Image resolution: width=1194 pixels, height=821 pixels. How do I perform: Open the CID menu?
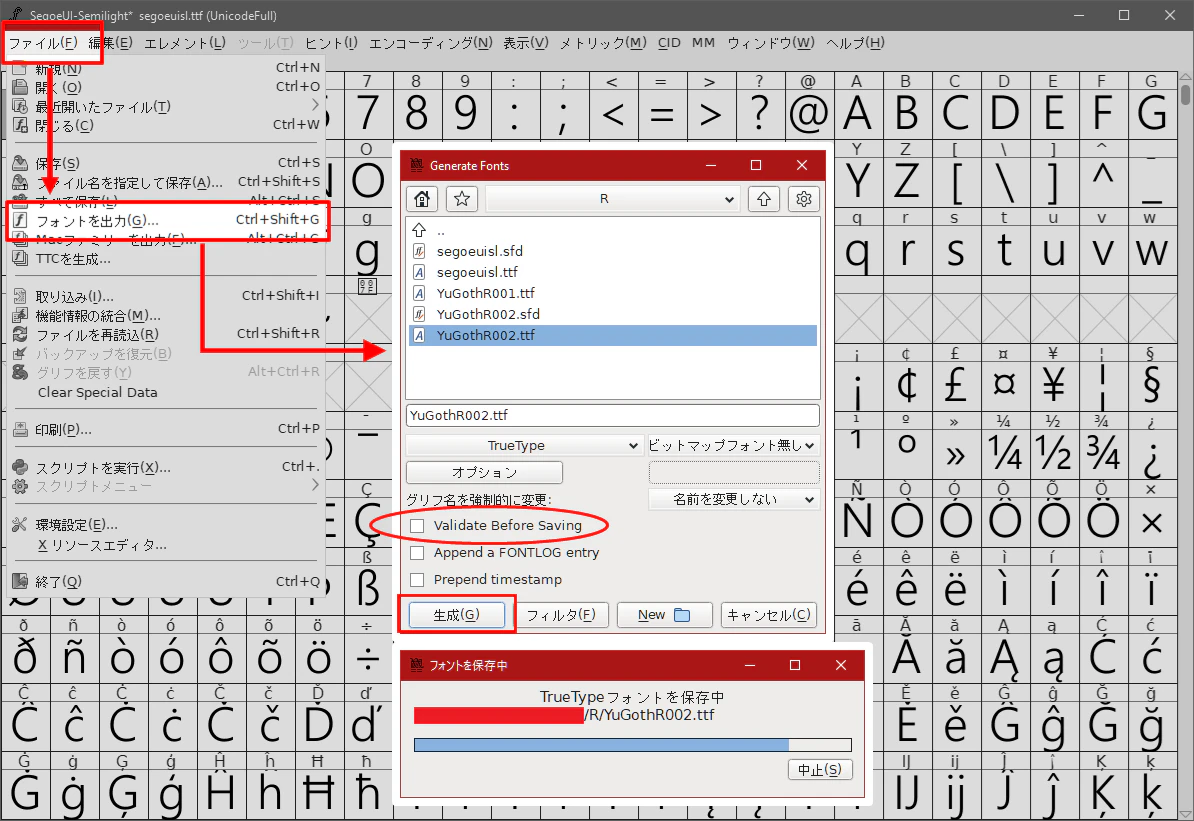coord(669,43)
